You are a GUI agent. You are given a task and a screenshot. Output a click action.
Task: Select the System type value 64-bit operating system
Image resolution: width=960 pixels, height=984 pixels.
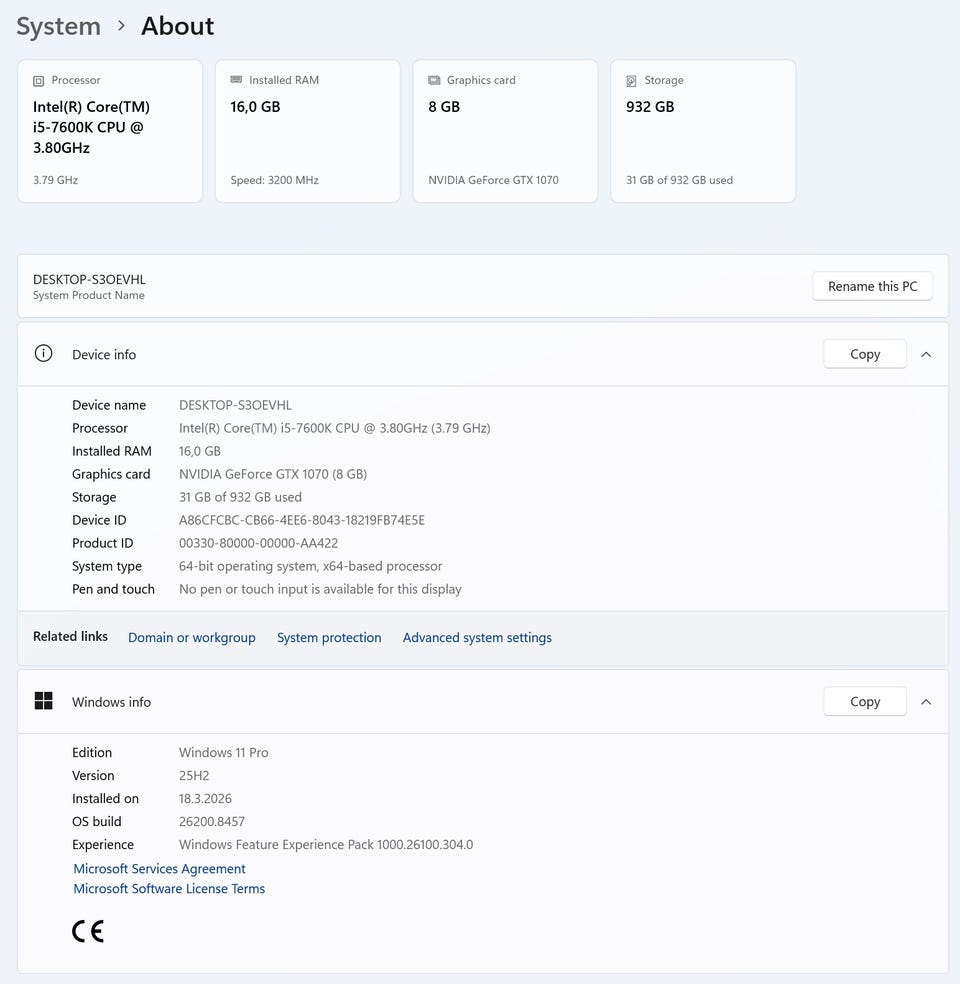[311, 566]
